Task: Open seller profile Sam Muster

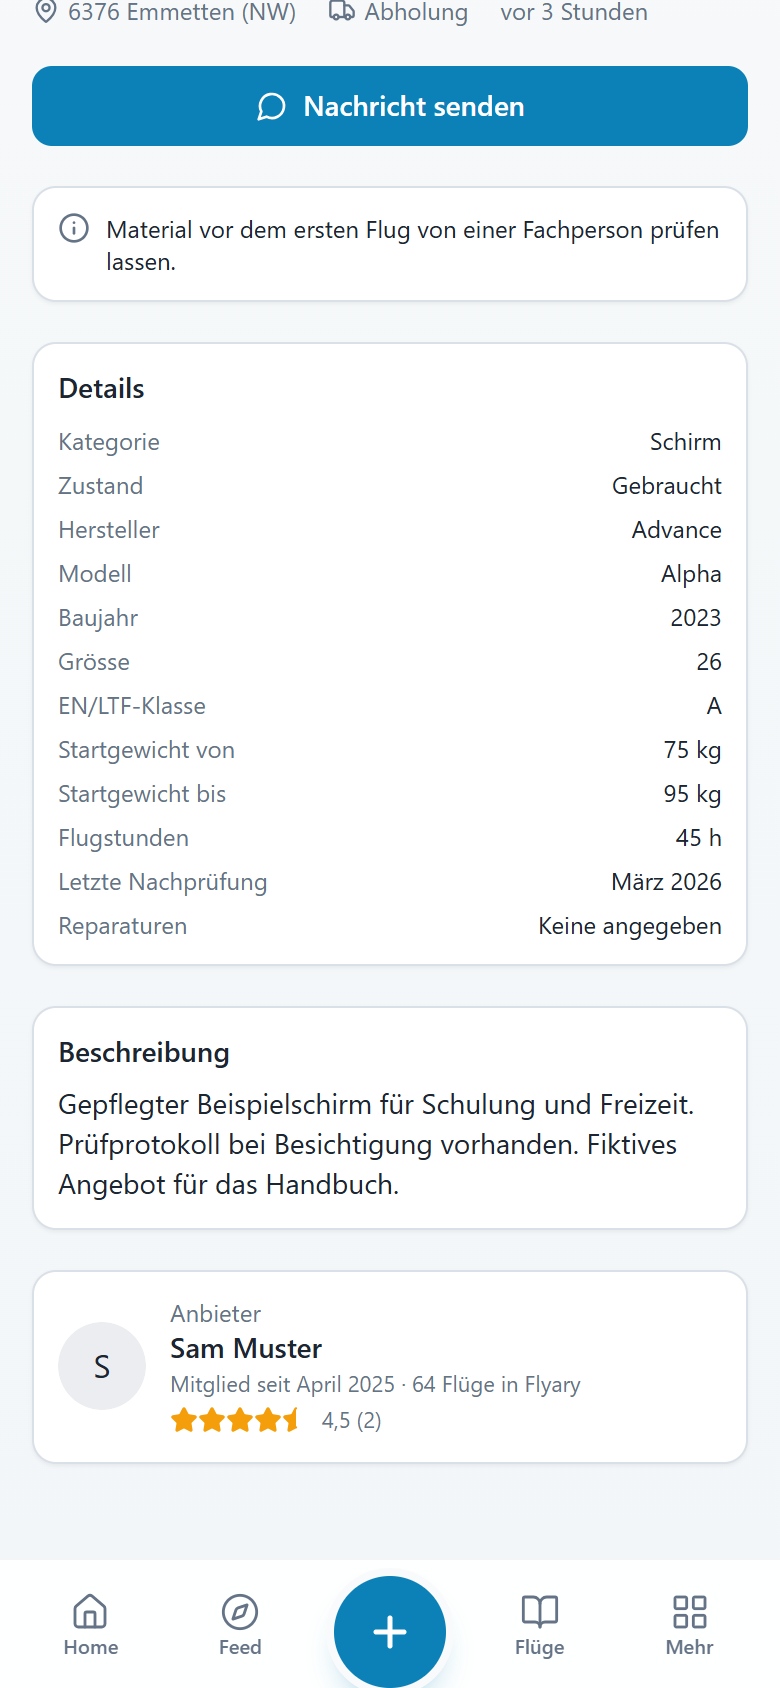Action: click(246, 1349)
